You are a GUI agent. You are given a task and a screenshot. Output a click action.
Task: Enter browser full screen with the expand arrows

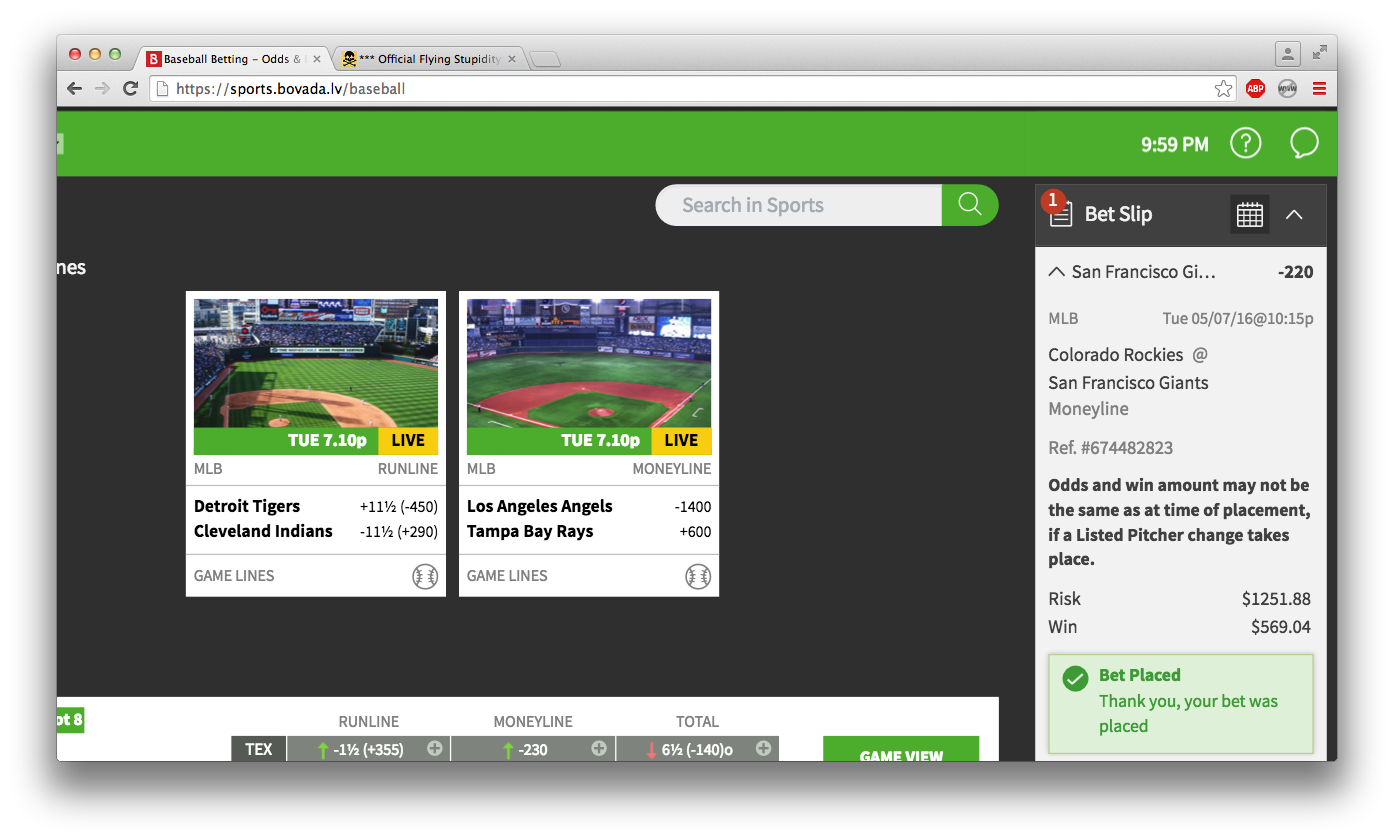pos(1320,52)
